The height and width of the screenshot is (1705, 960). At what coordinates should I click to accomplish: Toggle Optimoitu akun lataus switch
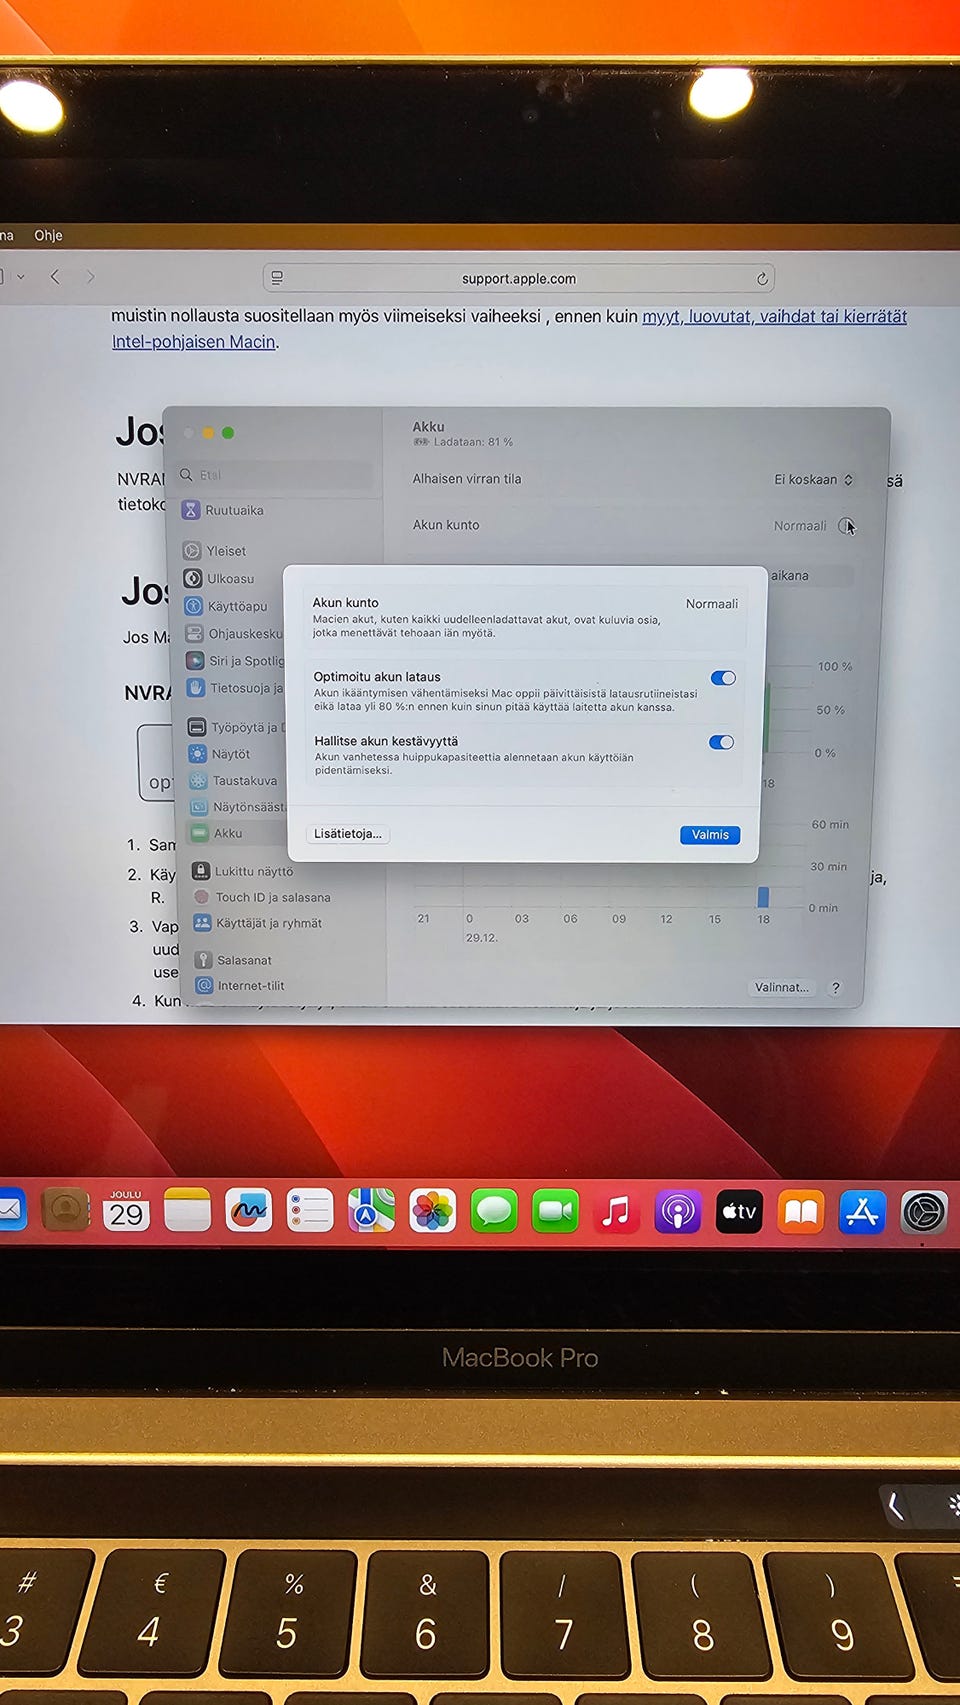click(x=723, y=678)
